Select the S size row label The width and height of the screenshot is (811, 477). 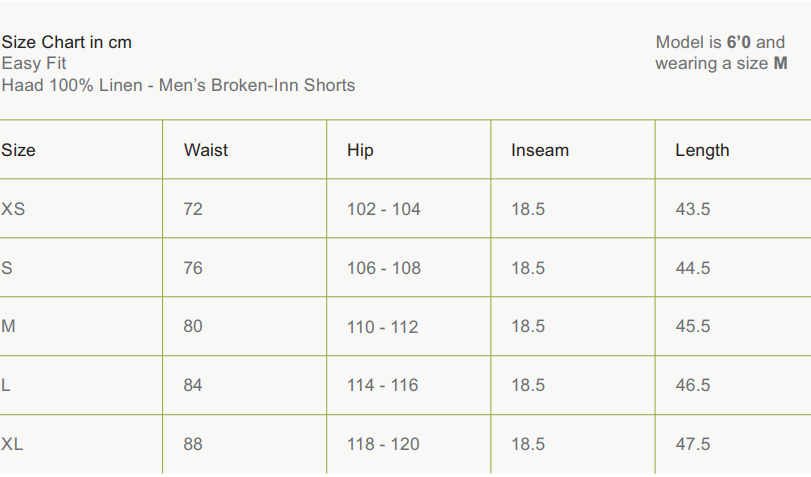coord(7,268)
